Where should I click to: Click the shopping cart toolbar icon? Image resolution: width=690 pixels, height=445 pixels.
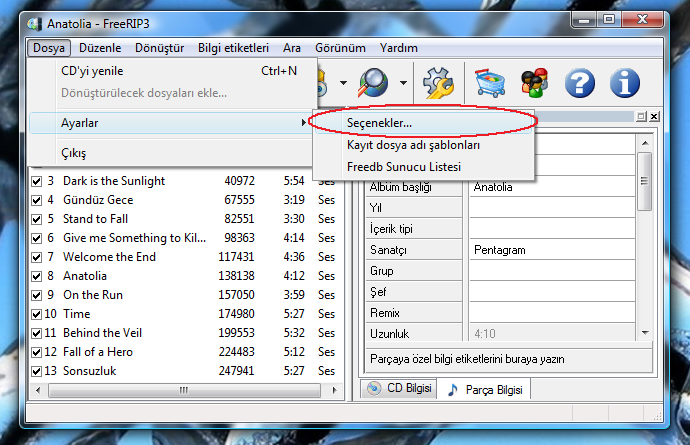click(489, 83)
